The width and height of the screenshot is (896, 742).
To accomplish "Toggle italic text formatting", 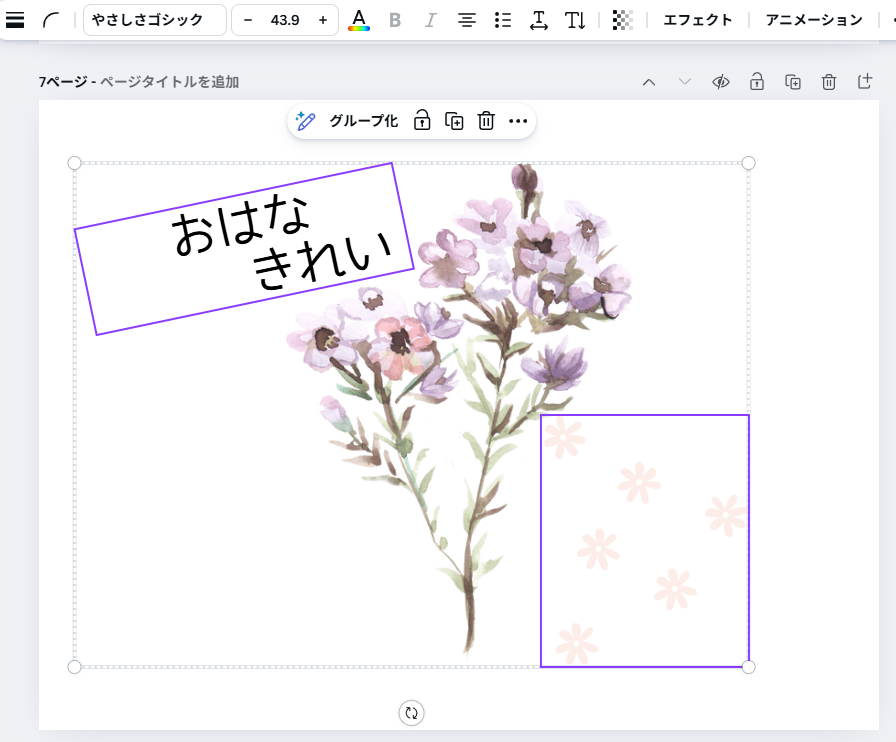I will 430,20.
